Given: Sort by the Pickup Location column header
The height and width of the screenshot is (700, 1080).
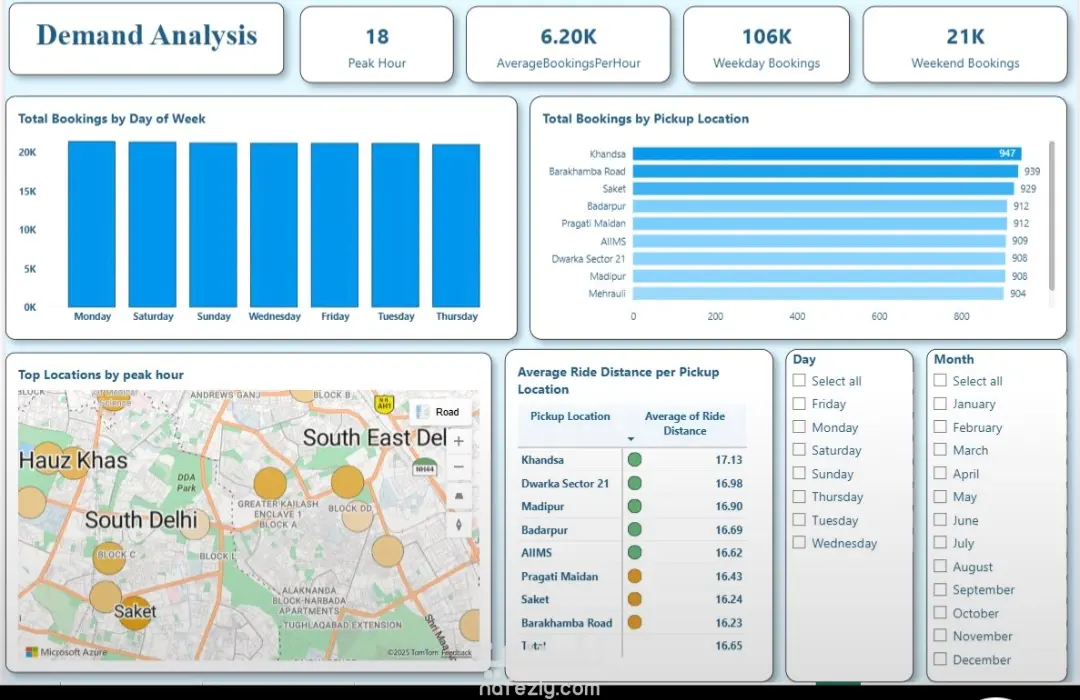Looking at the screenshot, I should point(570,416).
